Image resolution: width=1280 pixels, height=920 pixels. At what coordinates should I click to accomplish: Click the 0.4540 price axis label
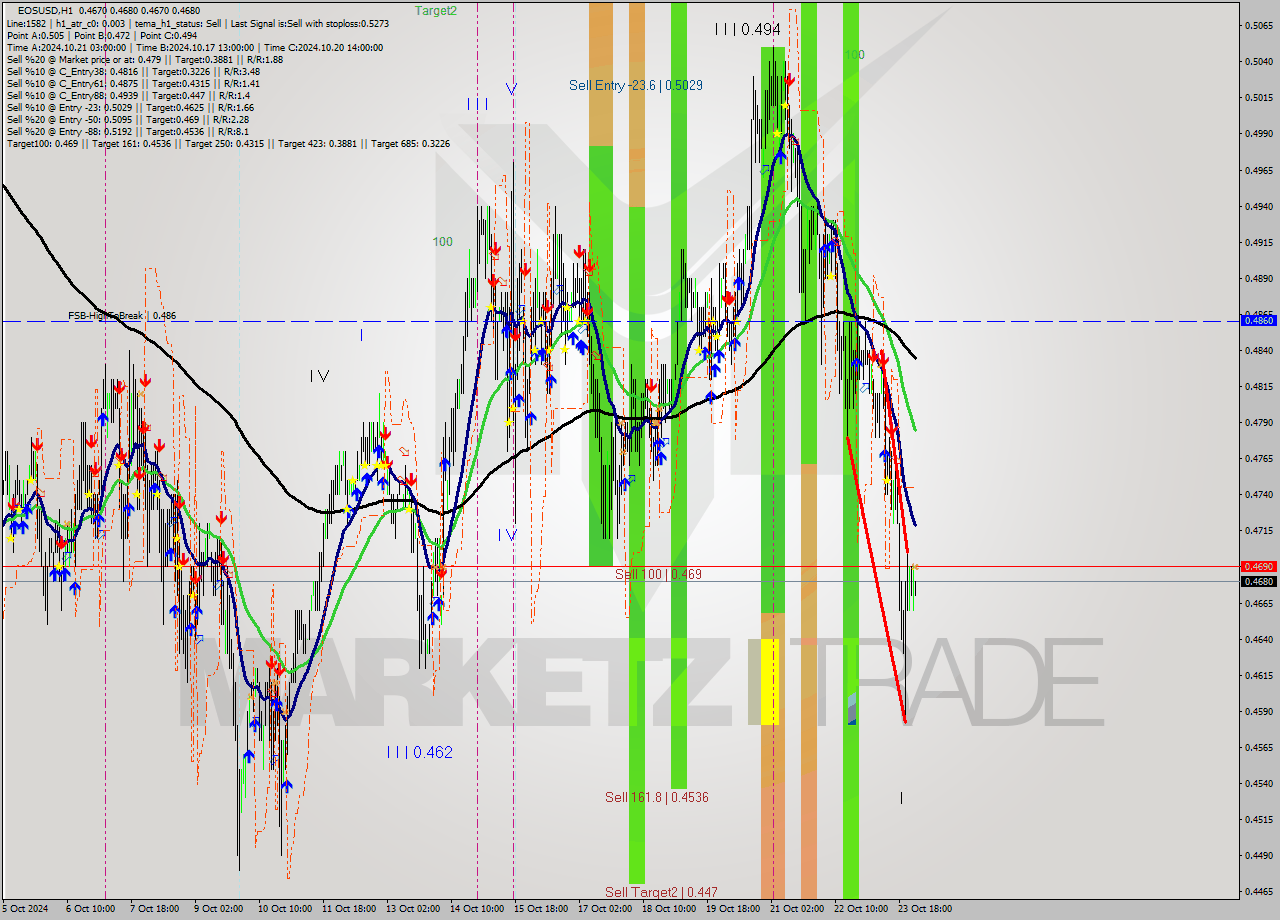1257,783
